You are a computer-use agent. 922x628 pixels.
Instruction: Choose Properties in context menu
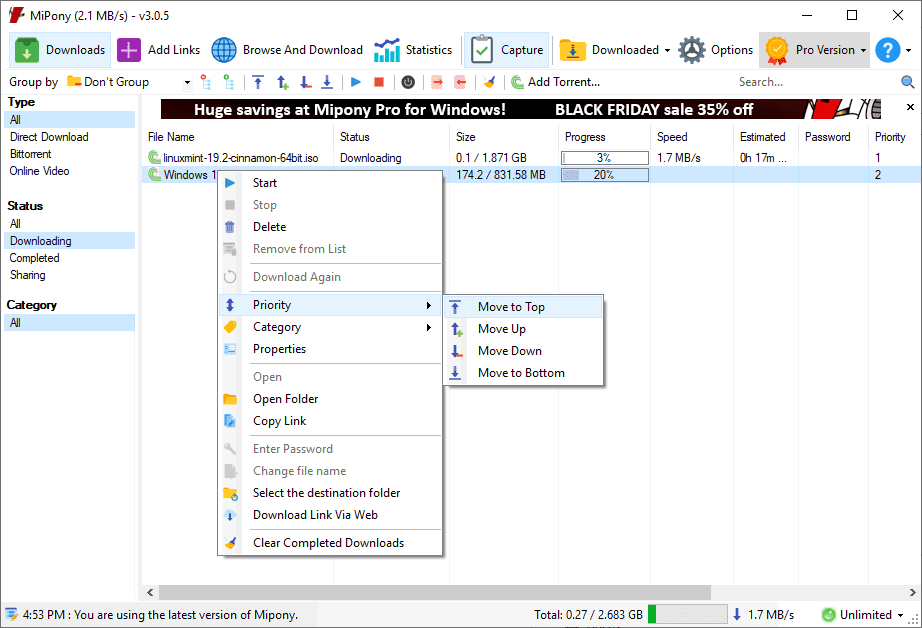tap(330, 349)
